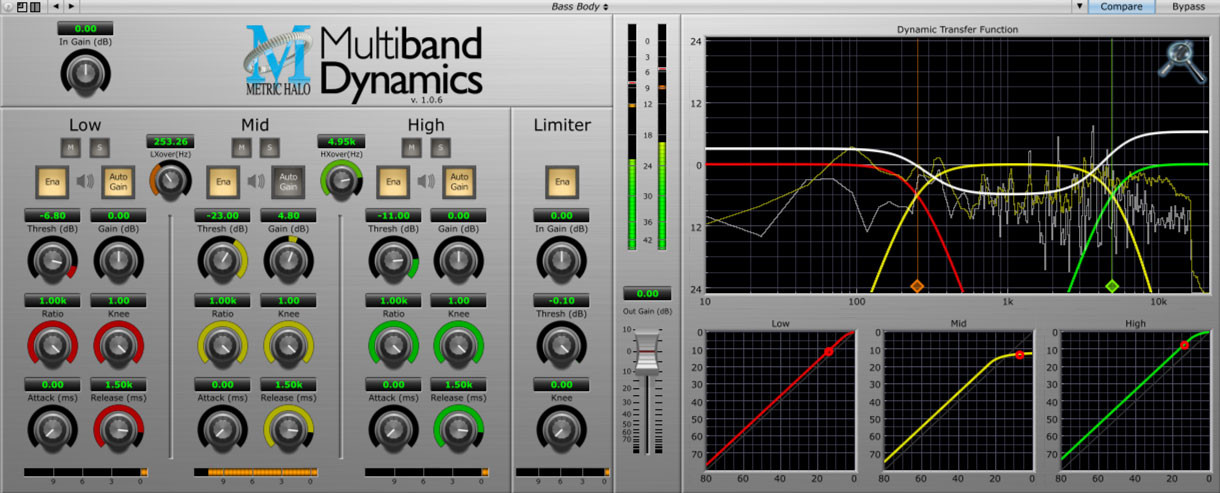Mute the Low band with M button
Screen dimensions: 1220x493
click(x=70, y=148)
